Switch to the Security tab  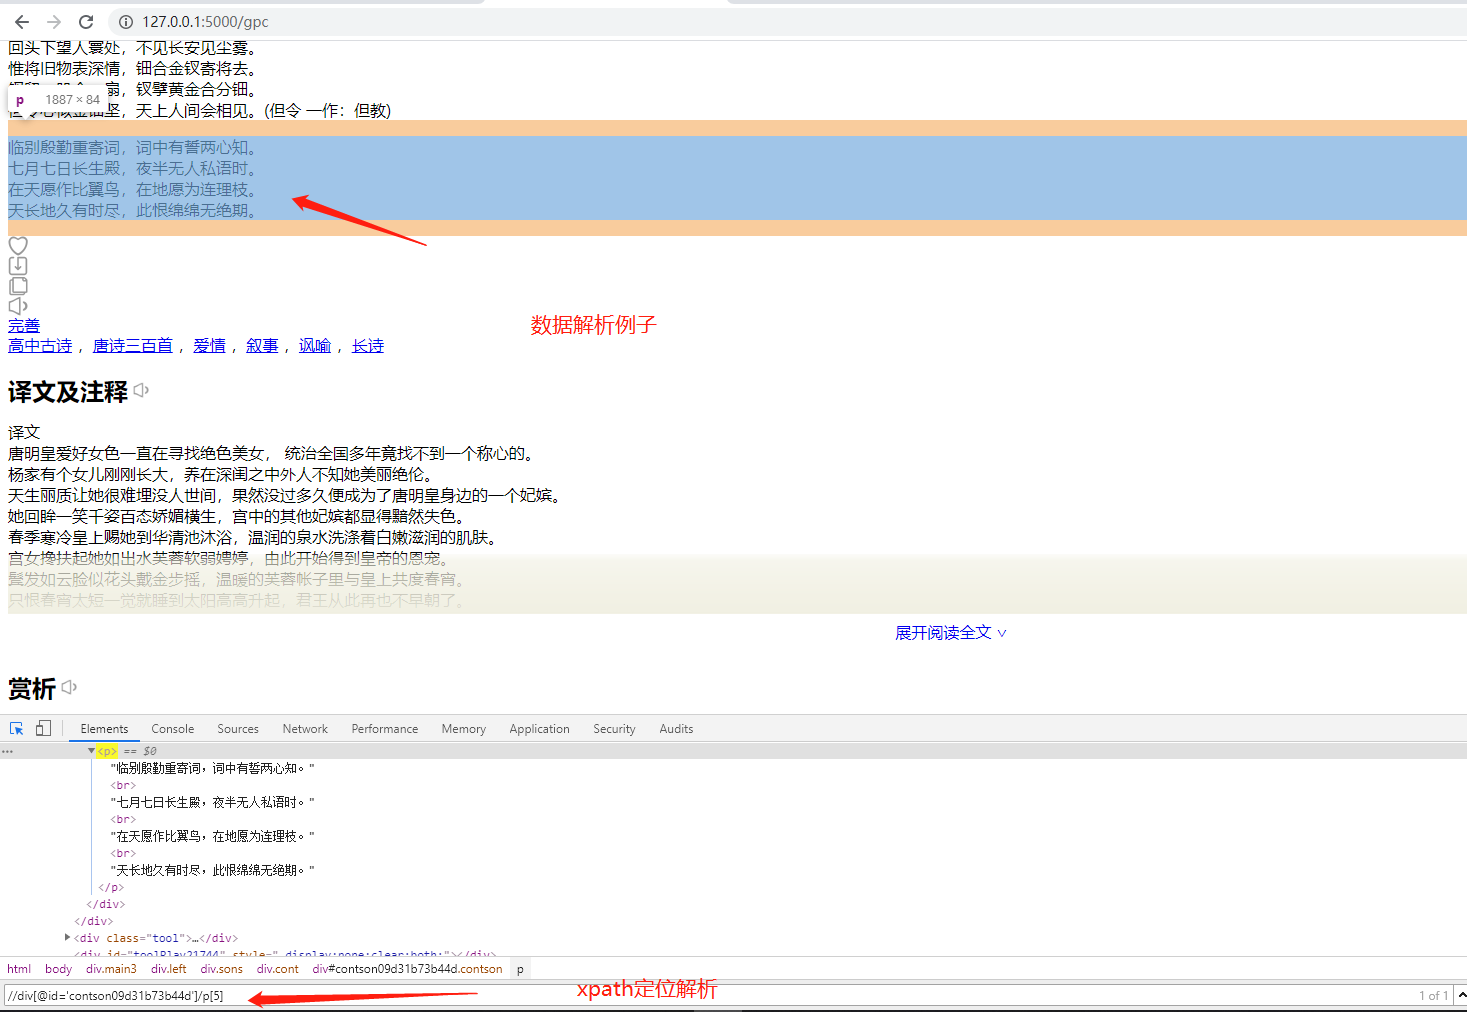(614, 729)
